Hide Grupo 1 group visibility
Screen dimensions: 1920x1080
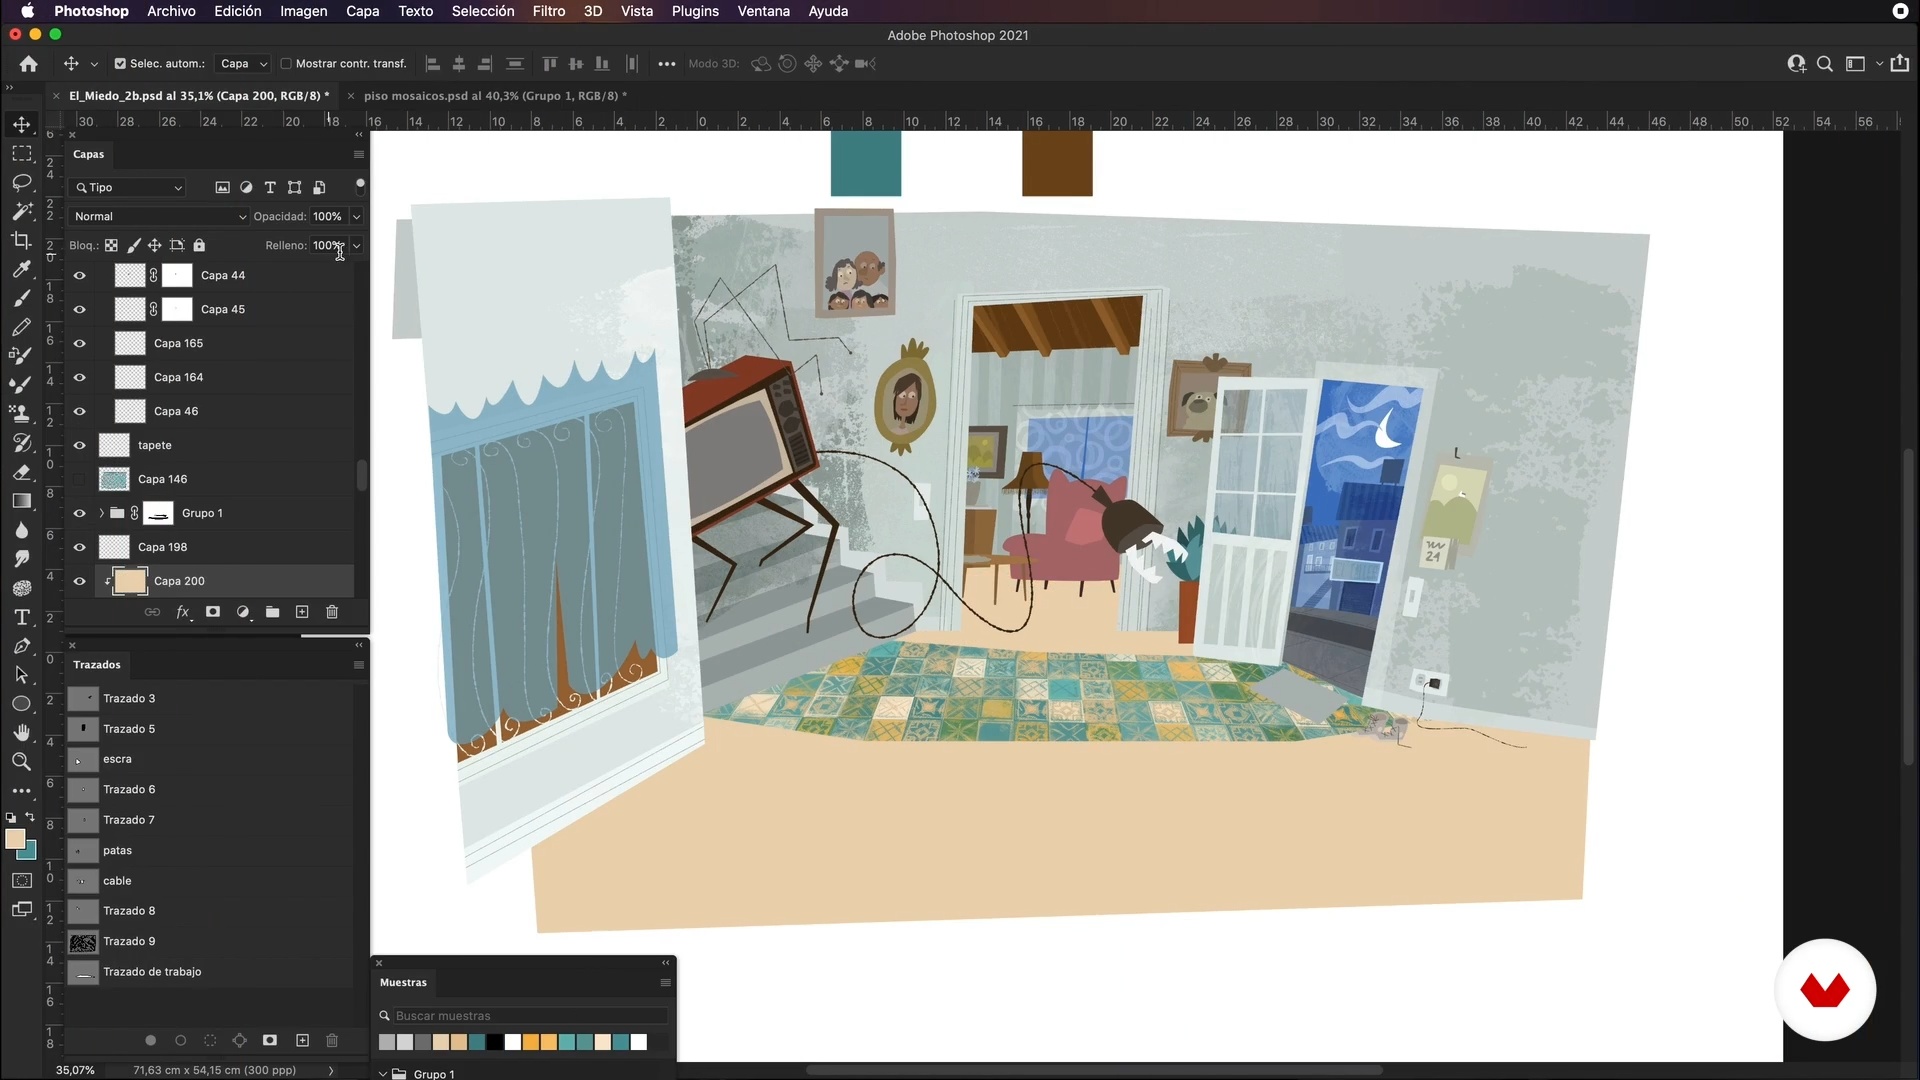pos(79,514)
